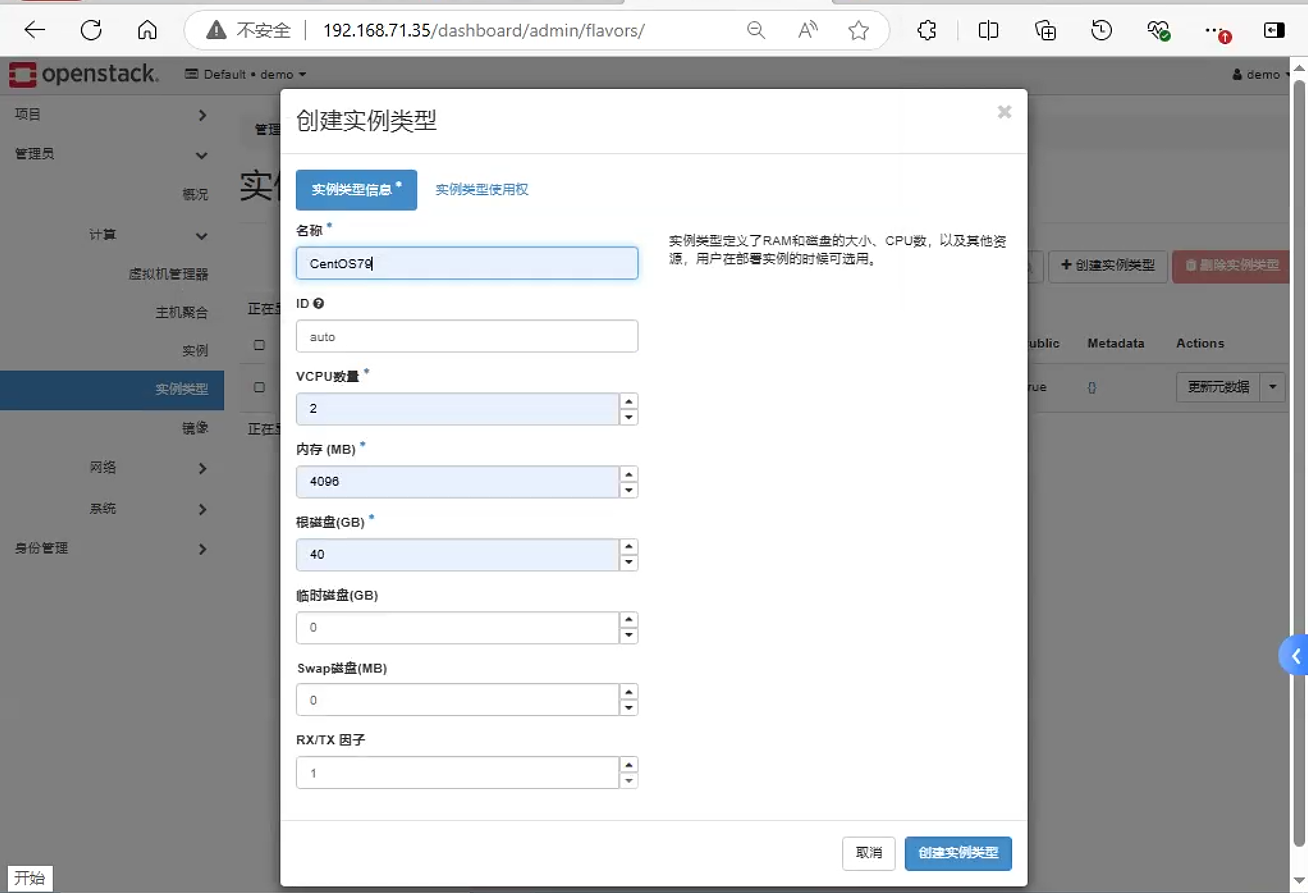1308x893 pixels.
Task: Add page to favorites star
Action: tap(858, 31)
